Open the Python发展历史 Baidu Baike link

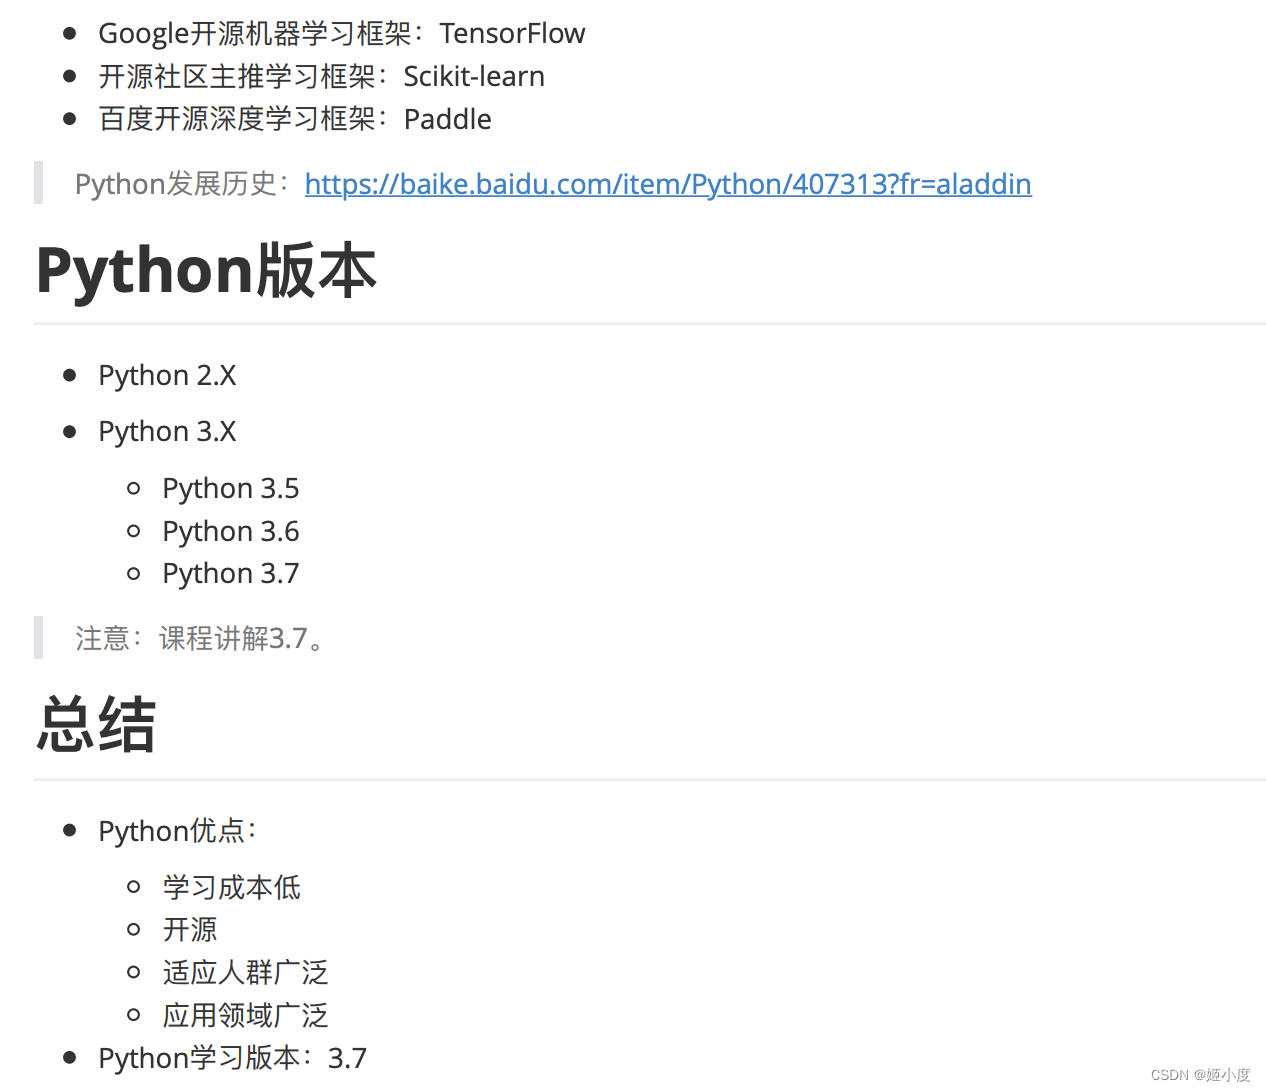[x=668, y=183]
